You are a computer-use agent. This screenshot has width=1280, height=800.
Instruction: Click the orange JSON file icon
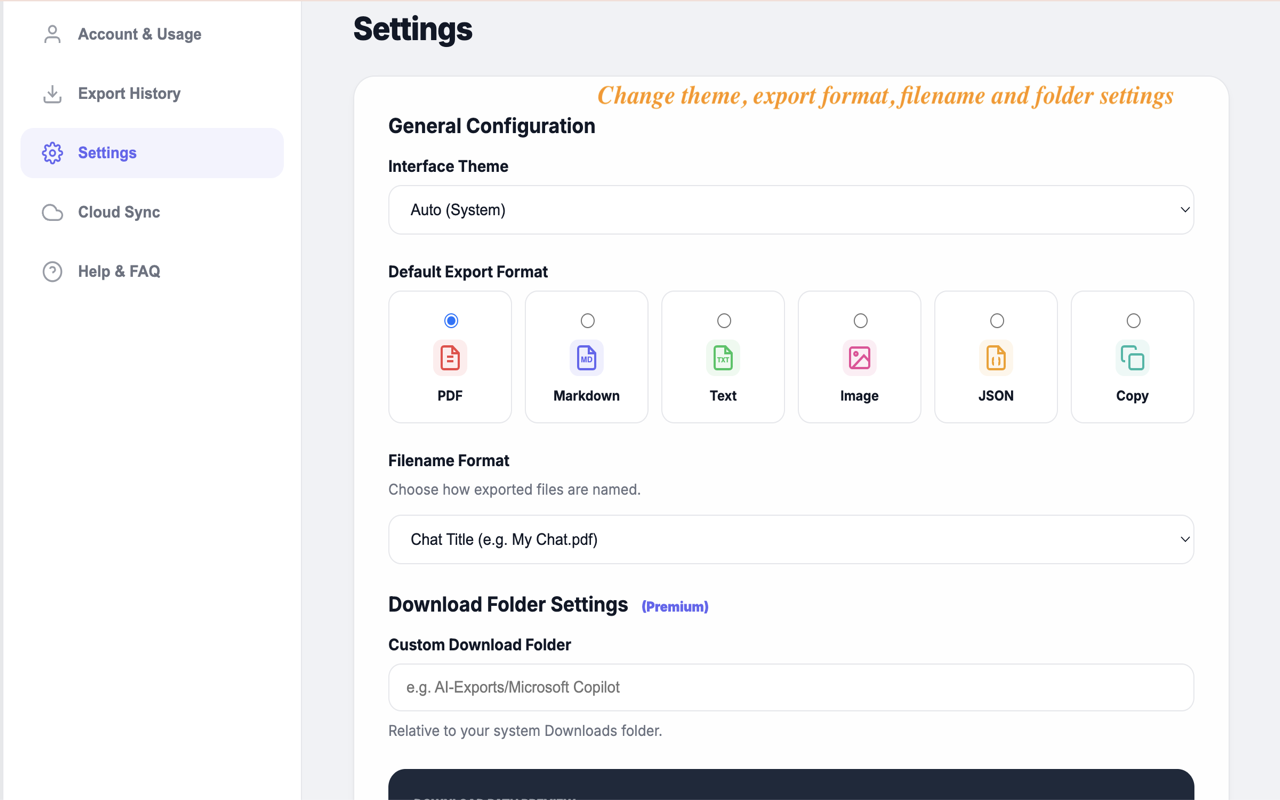(x=996, y=357)
